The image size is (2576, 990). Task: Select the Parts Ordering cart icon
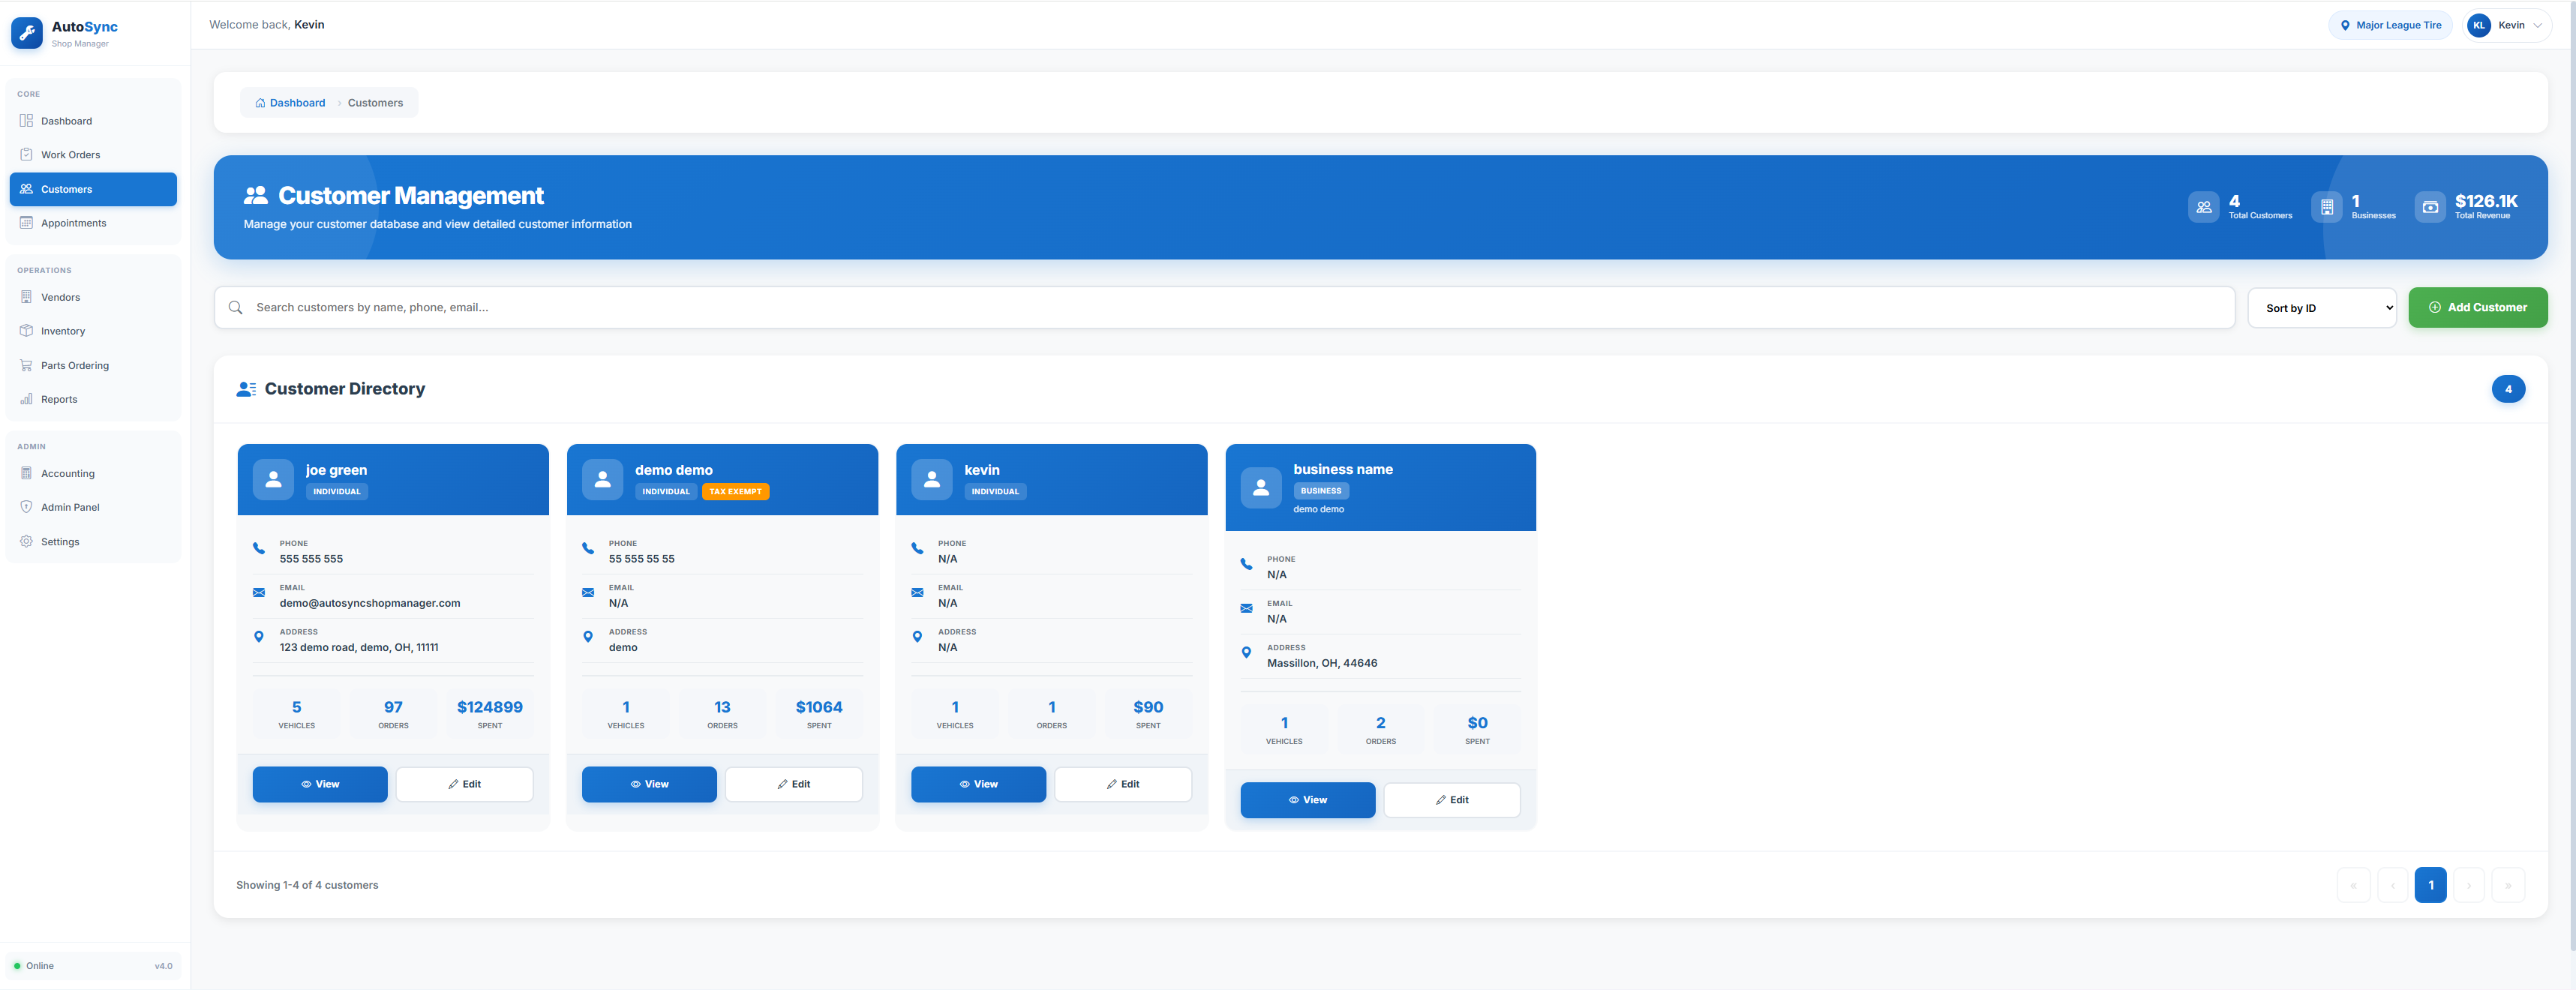point(26,365)
